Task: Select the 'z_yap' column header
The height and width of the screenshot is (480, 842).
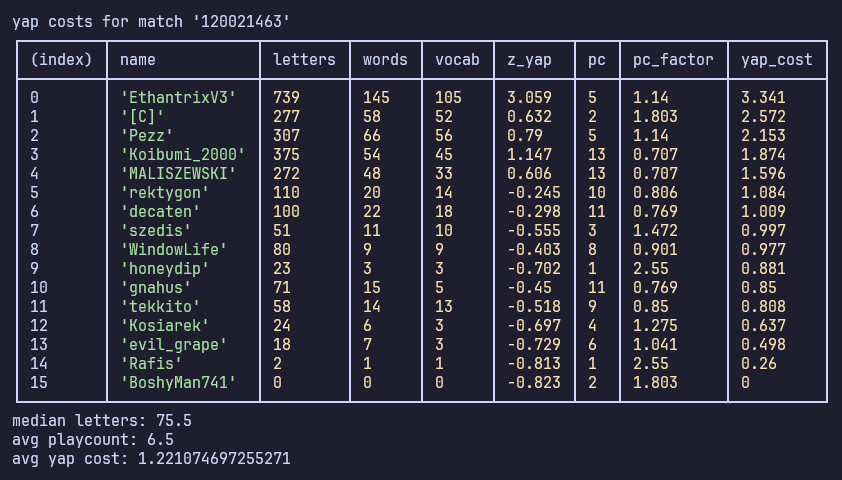Action: [529, 60]
